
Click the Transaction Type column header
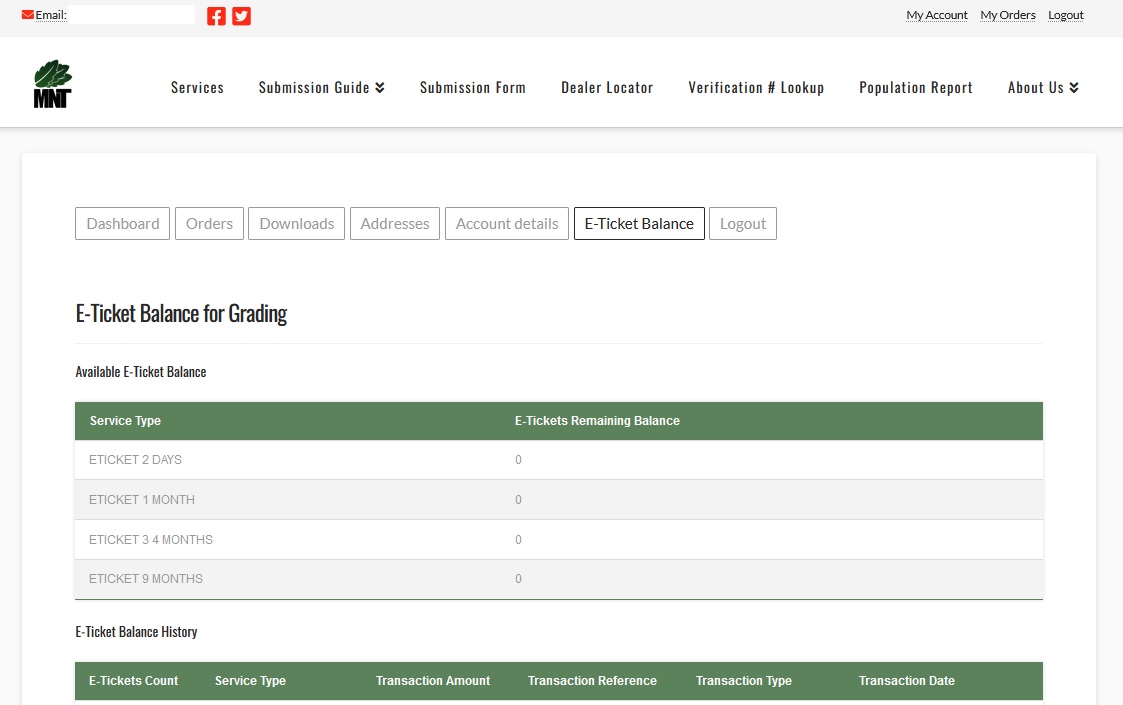click(743, 681)
